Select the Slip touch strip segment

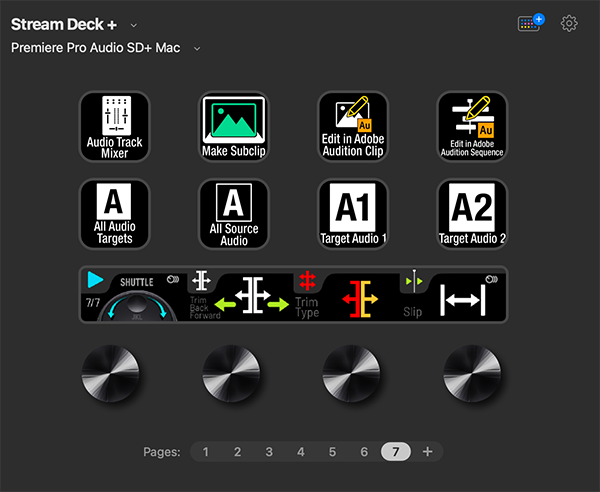click(453, 295)
